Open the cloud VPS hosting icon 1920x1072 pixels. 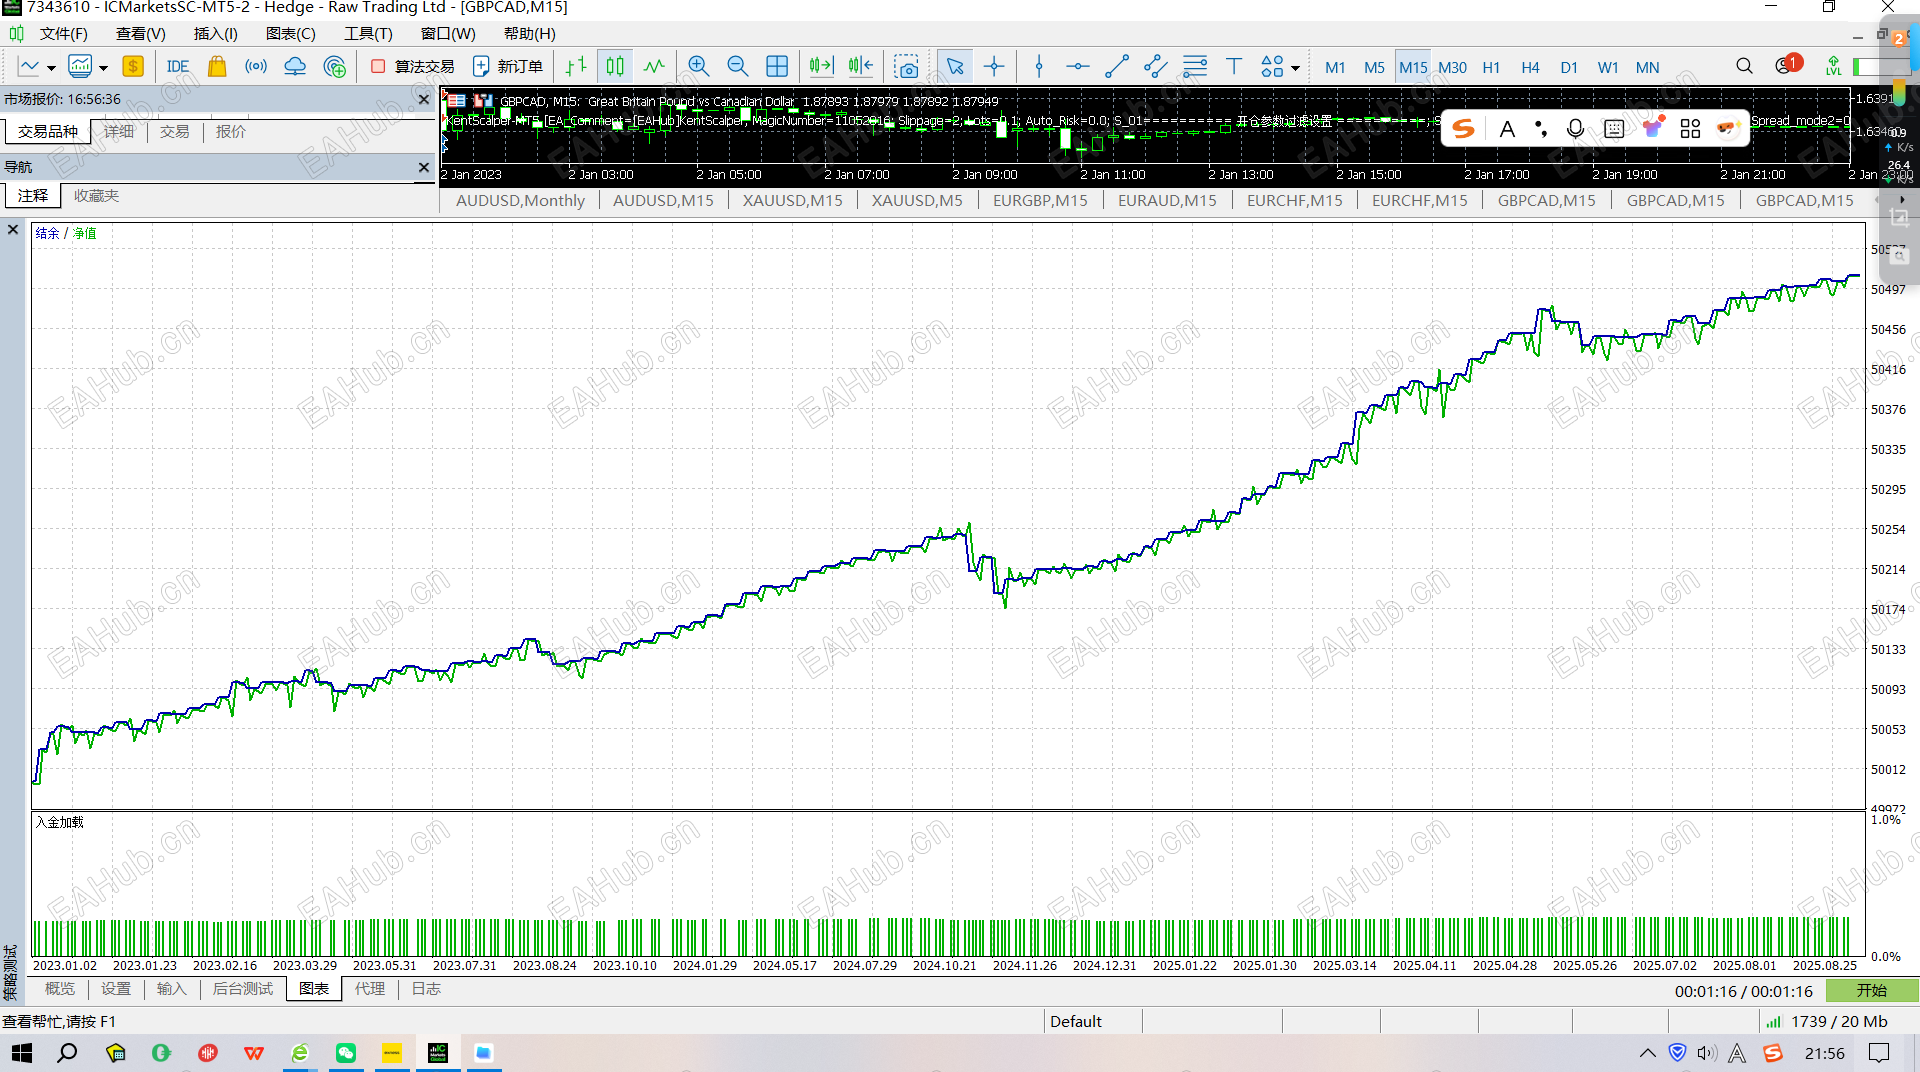click(x=295, y=67)
